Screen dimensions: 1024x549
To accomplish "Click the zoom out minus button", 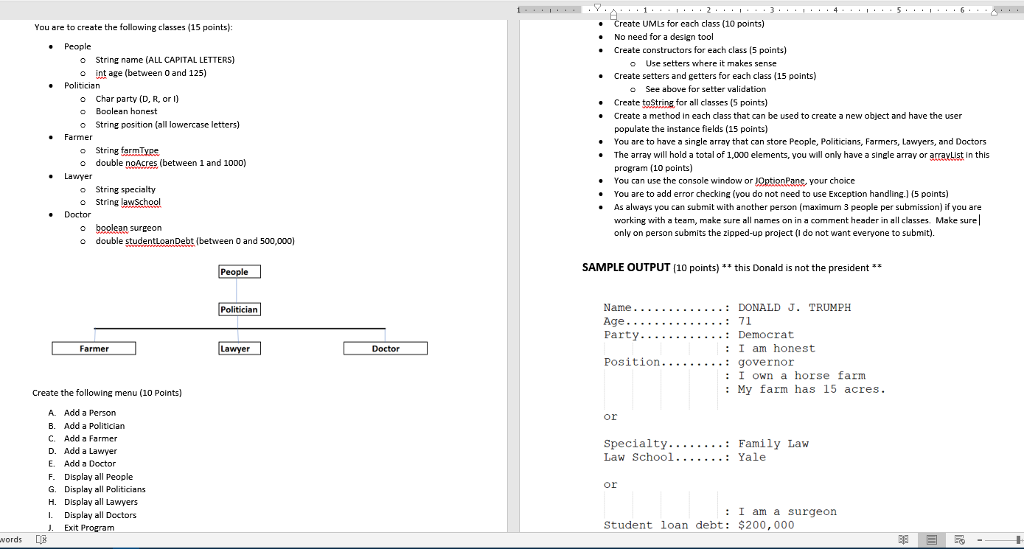I will tap(980, 540).
